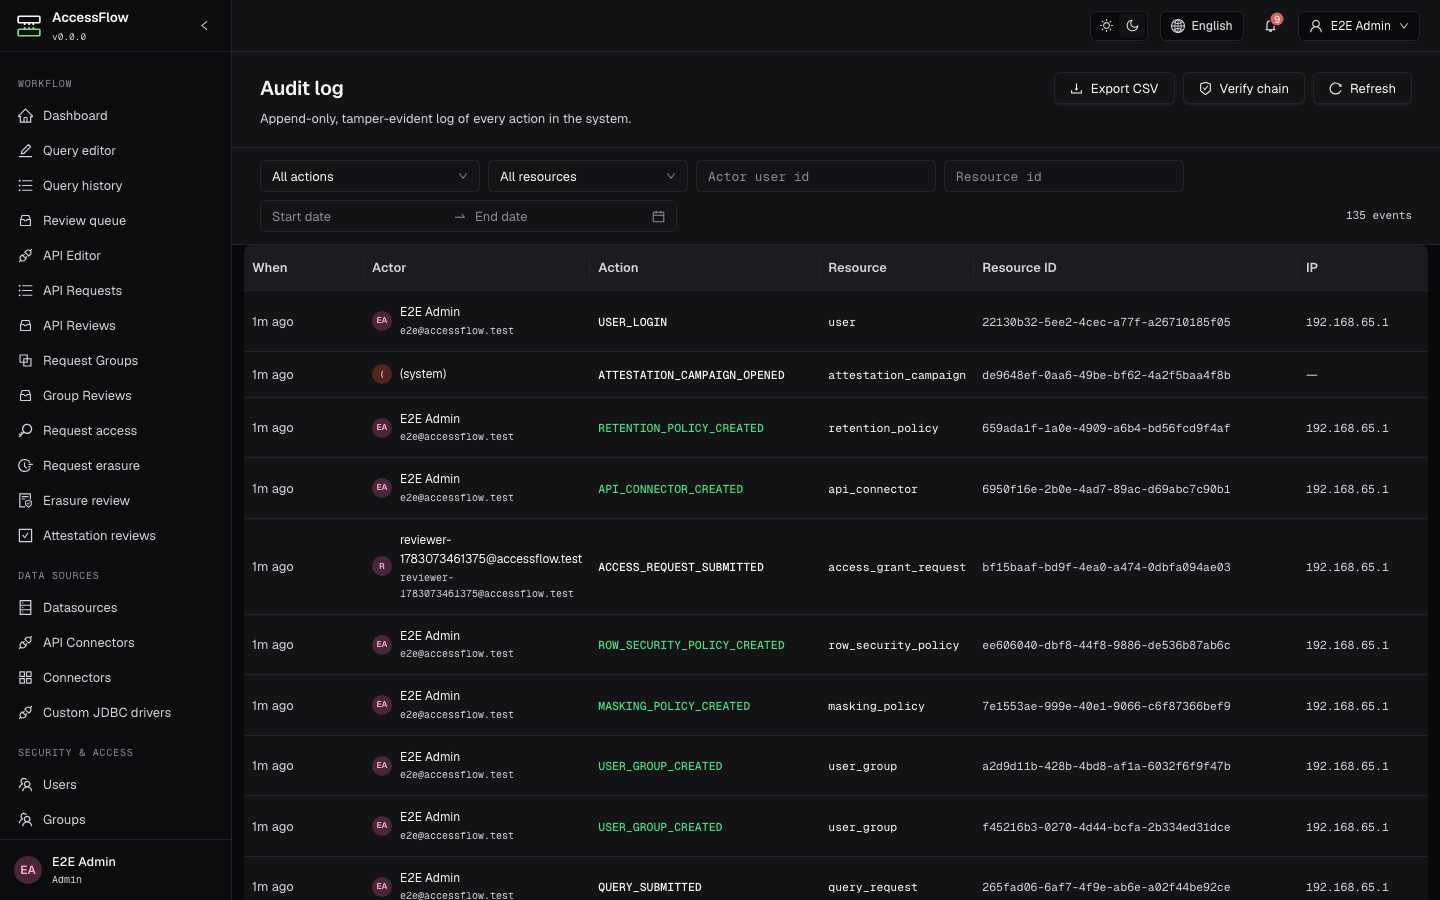
Task: Focus the Actor user id field
Action: [x=816, y=176]
